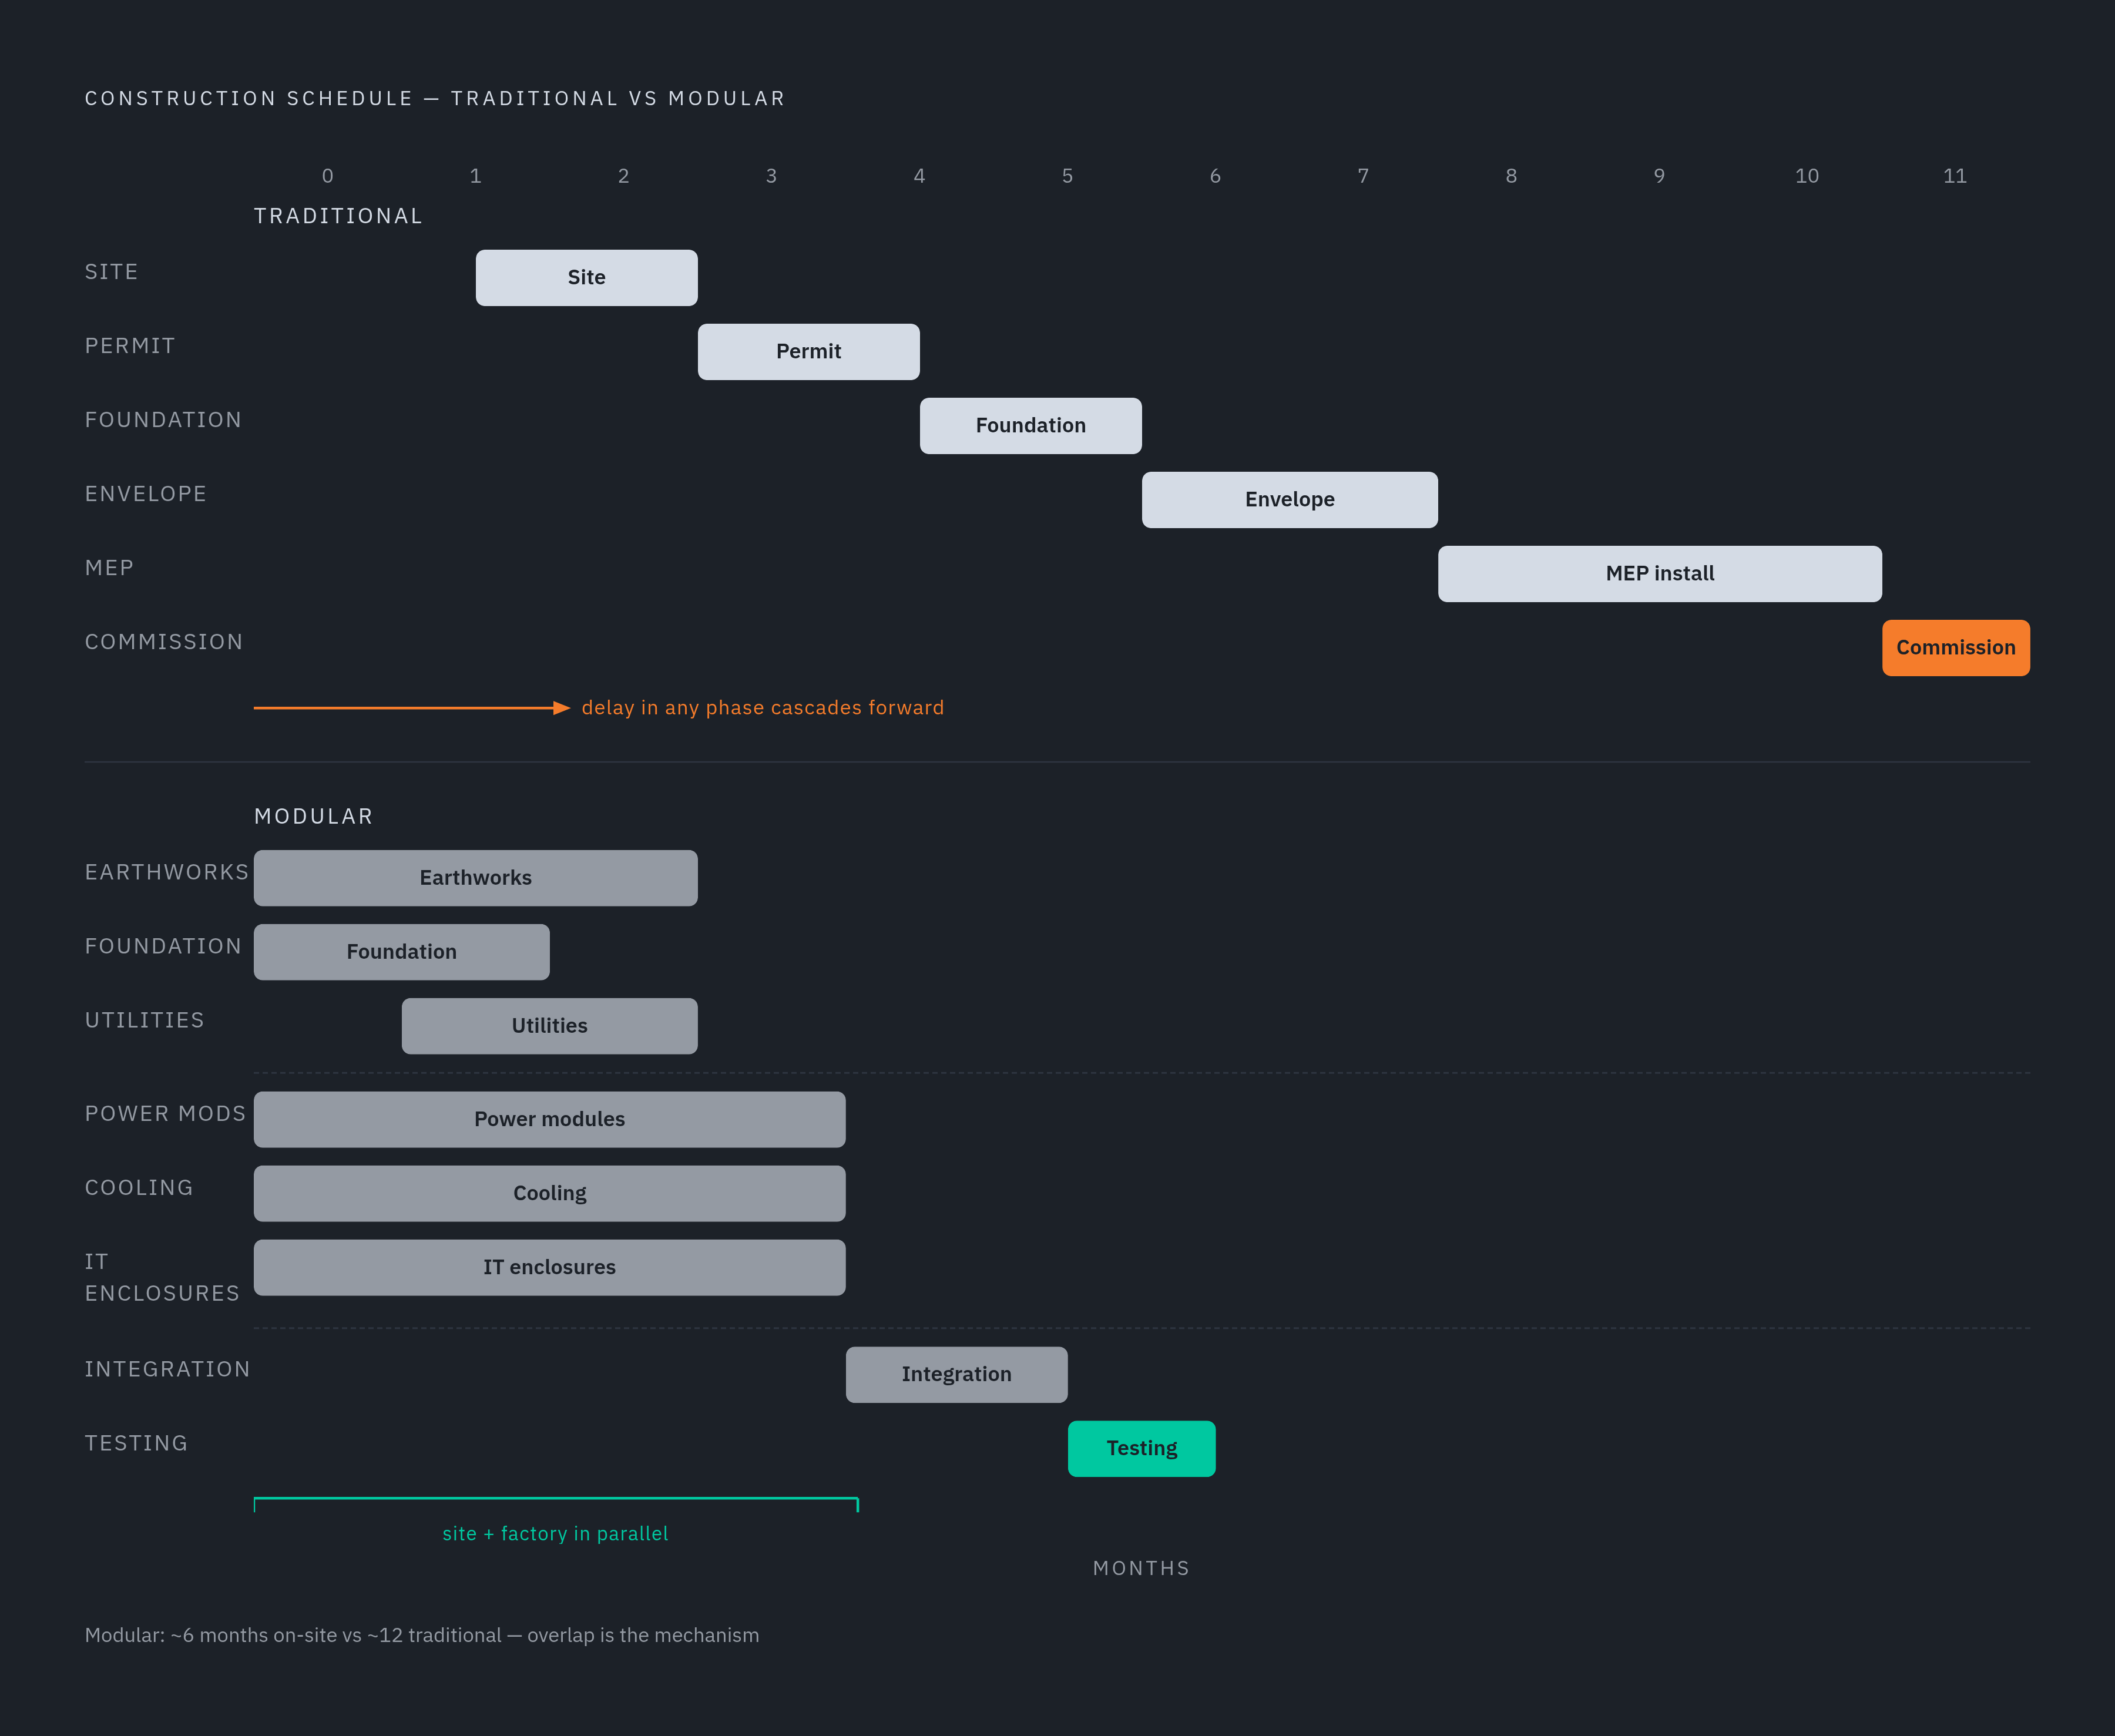Click the 'delay in any phase cascades forward' note
The height and width of the screenshot is (1736, 2115).
(x=762, y=708)
